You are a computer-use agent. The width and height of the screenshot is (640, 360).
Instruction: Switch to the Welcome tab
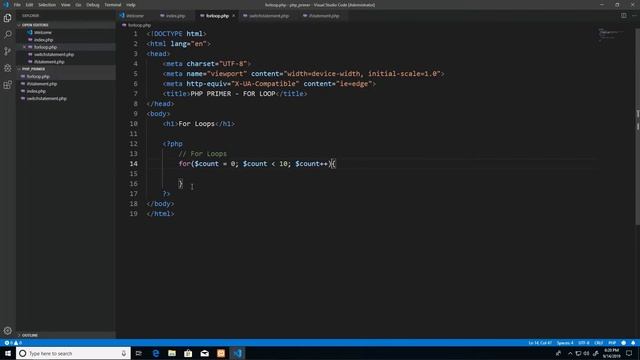pyautogui.click(x=135, y=16)
